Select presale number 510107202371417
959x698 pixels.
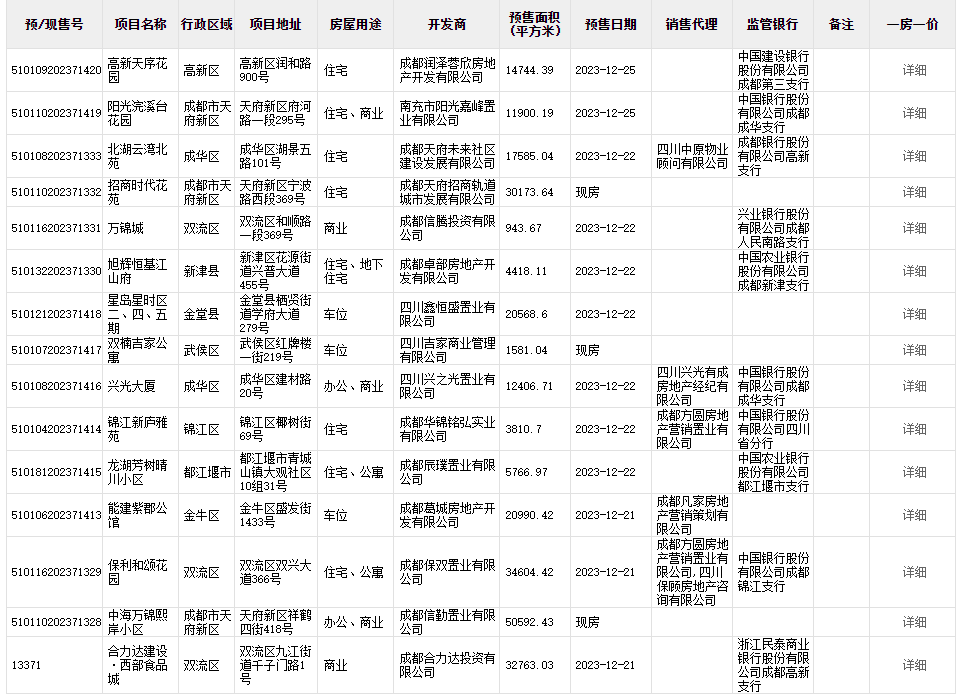(56, 350)
